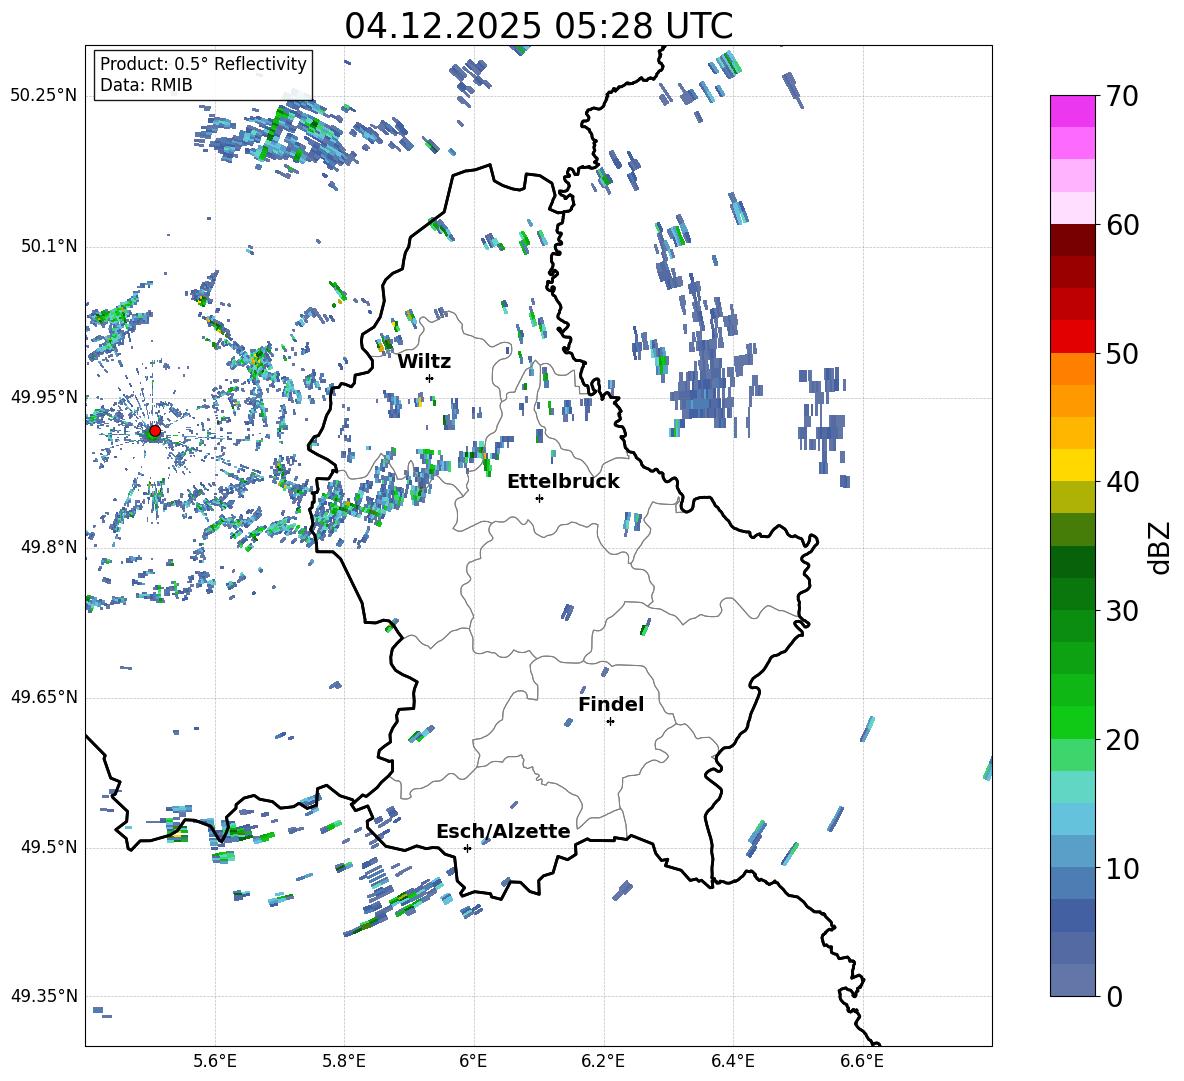
Task: Pick the red swatch just above 50 dBZ
Action: pos(1073,336)
